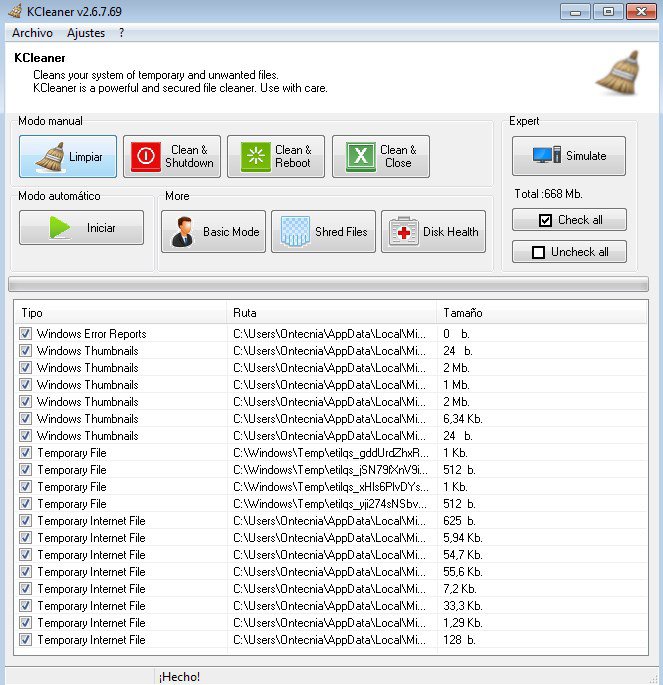Select the Temporary File etilqs_xHIs6PlvDYs path

tap(331, 487)
